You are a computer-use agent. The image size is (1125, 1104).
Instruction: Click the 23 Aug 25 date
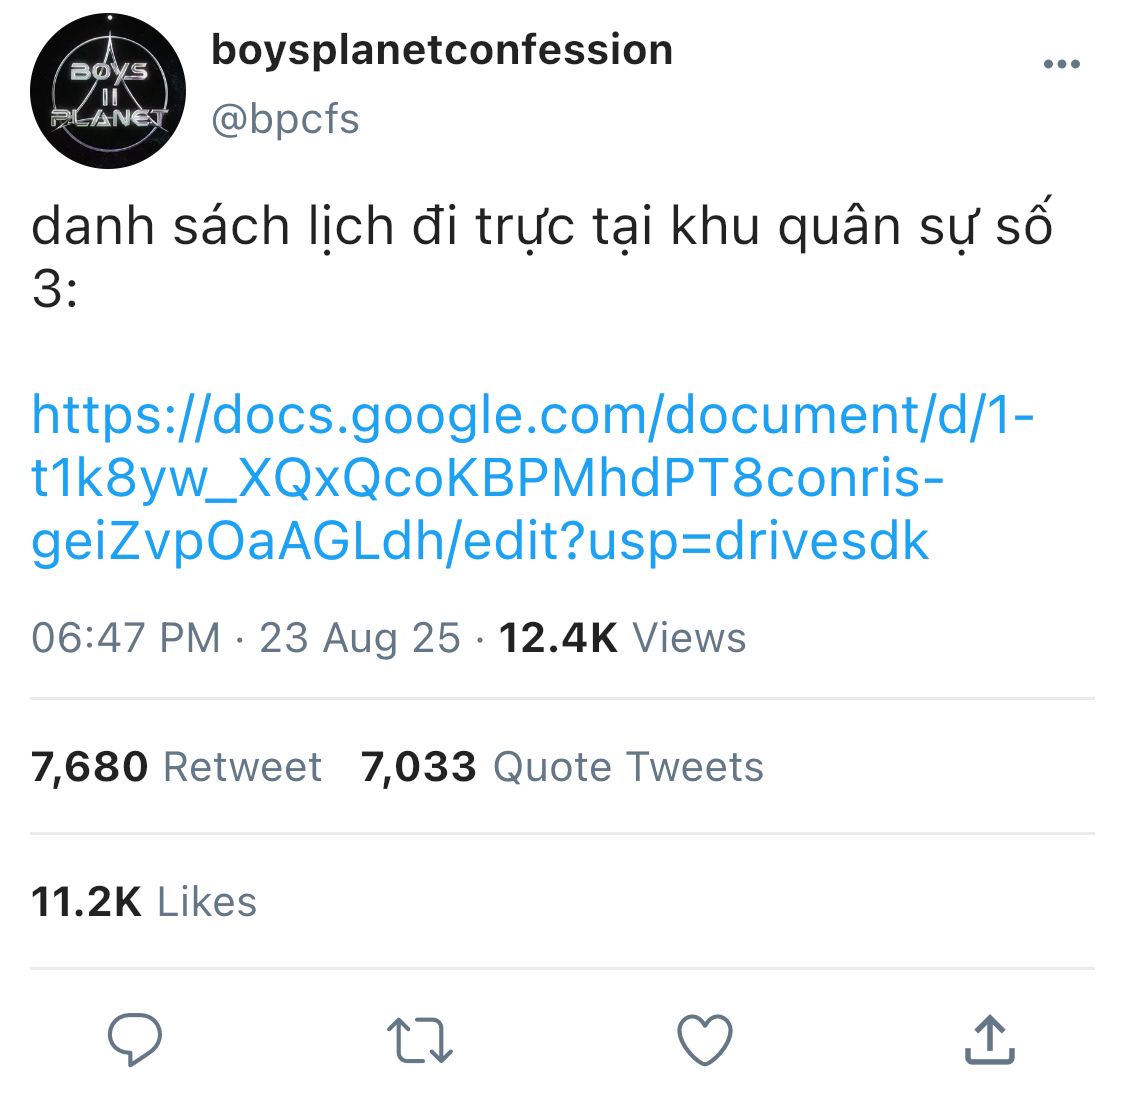[x=359, y=638]
